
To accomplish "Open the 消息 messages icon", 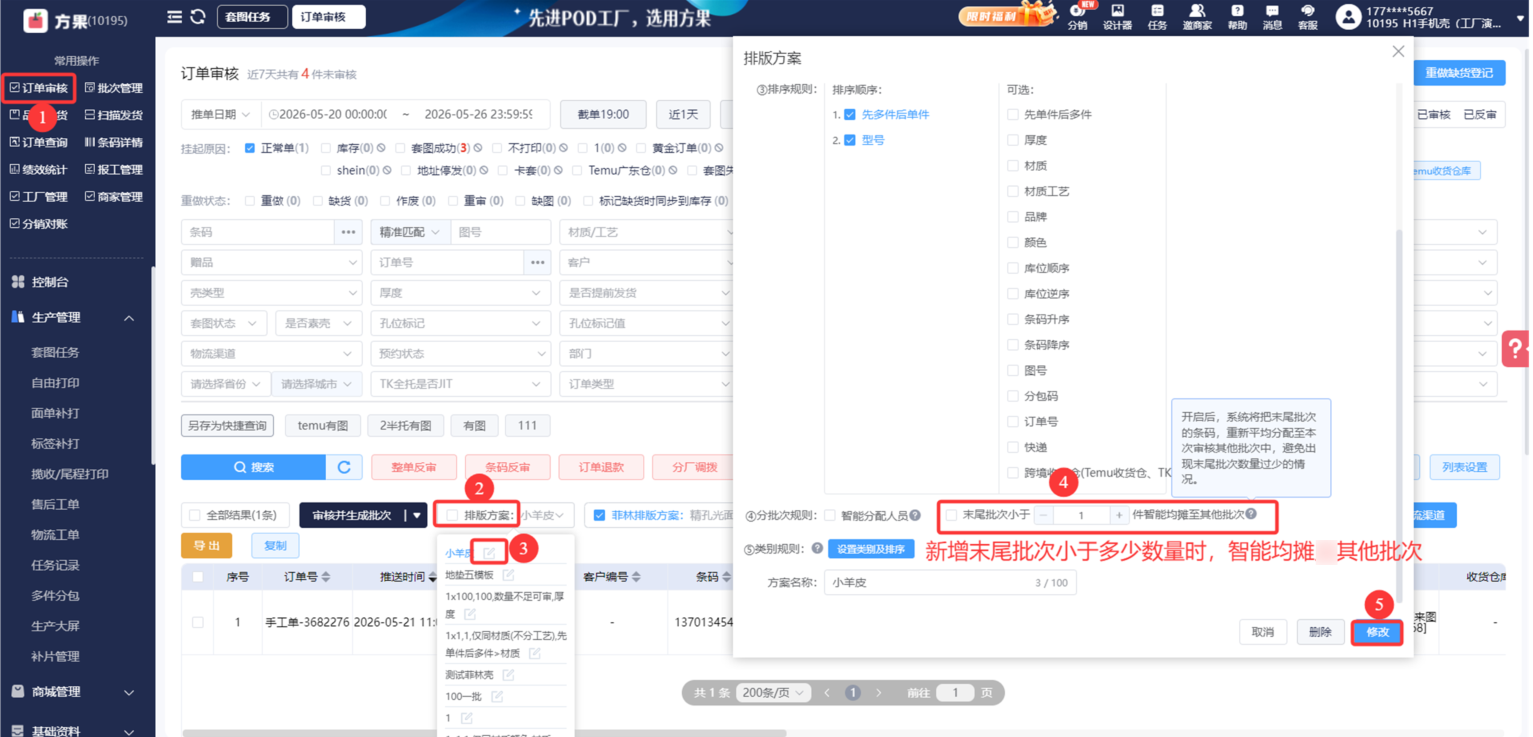I will [1272, 11].
